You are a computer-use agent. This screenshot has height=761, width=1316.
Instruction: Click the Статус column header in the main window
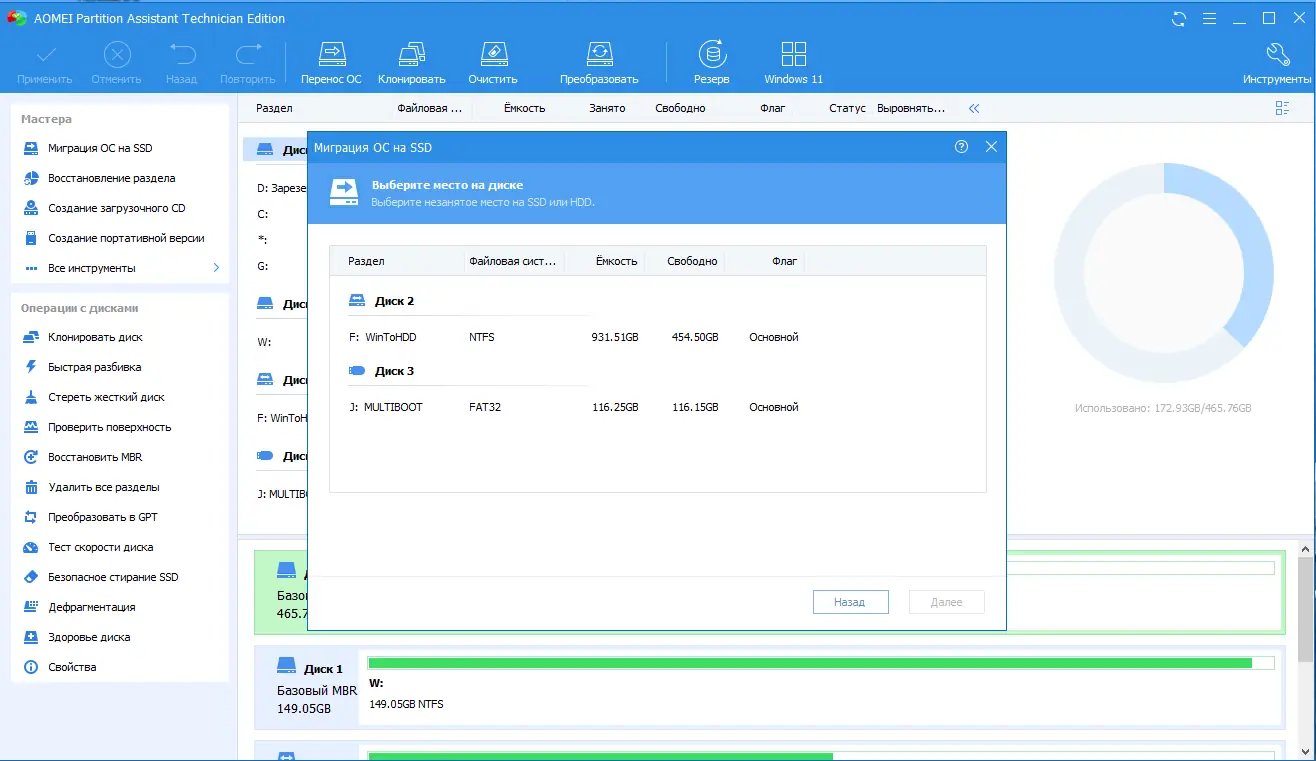tap(847, 108)
